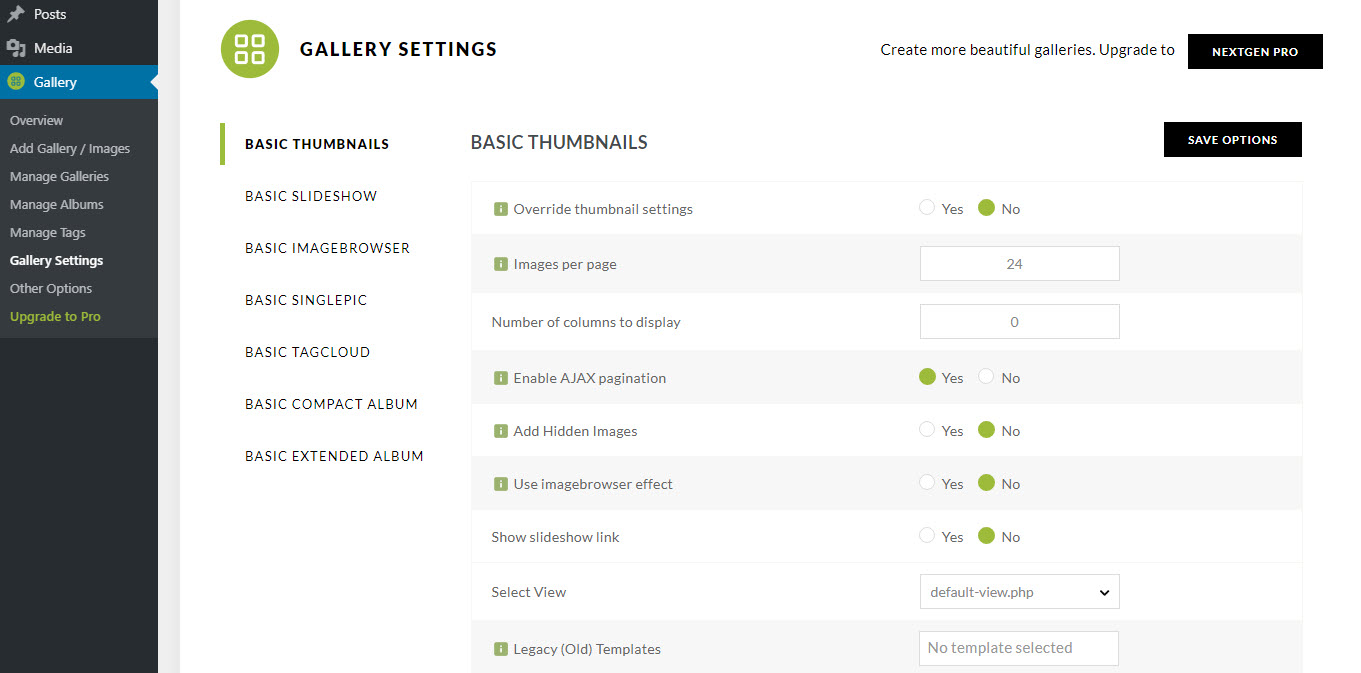Click the green Gallery menu icon

(16, 82)
